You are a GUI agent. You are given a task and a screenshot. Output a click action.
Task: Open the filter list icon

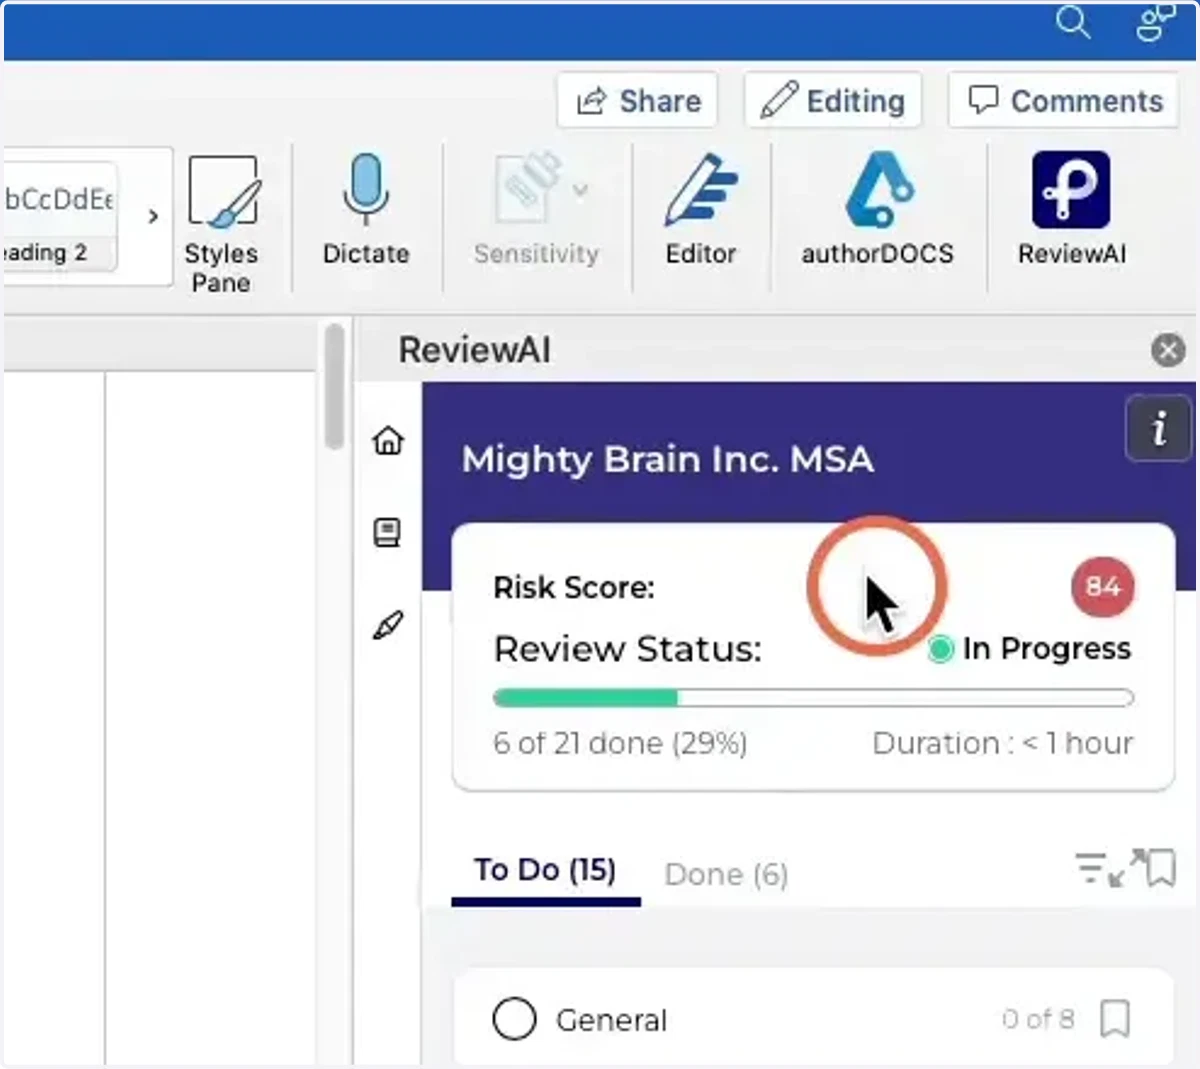tap(1089, 867)
